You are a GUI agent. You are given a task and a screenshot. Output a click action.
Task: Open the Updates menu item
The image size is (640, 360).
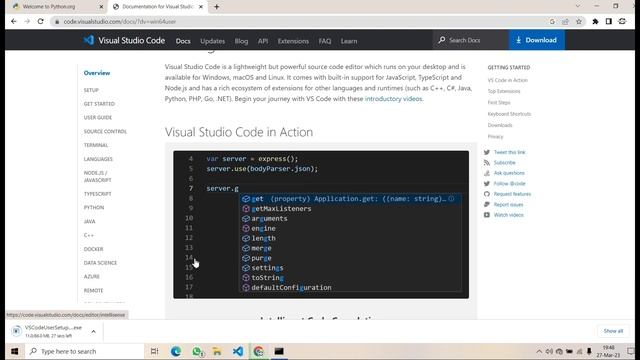point(213,41)
